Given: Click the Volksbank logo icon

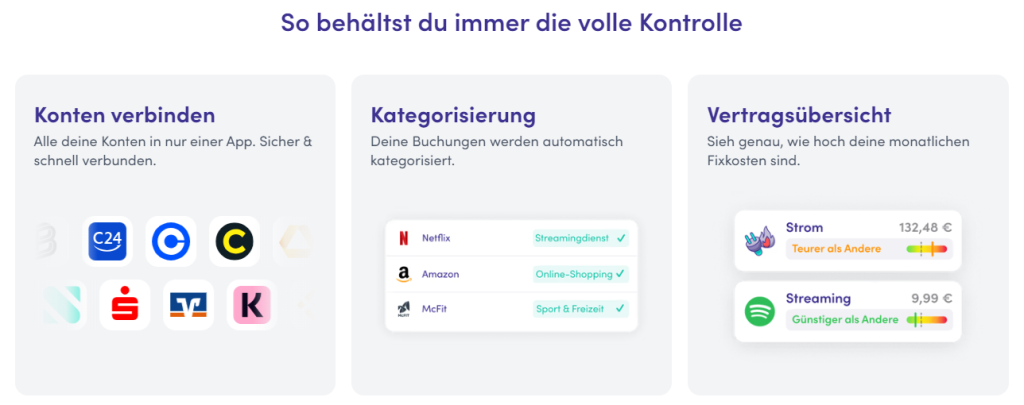Looking at the screenshot, I should click(x=189, y=305).
